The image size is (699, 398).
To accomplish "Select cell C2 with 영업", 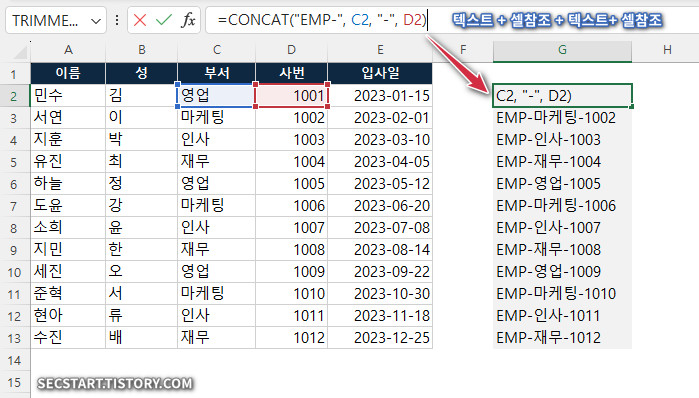I will 217,95.
